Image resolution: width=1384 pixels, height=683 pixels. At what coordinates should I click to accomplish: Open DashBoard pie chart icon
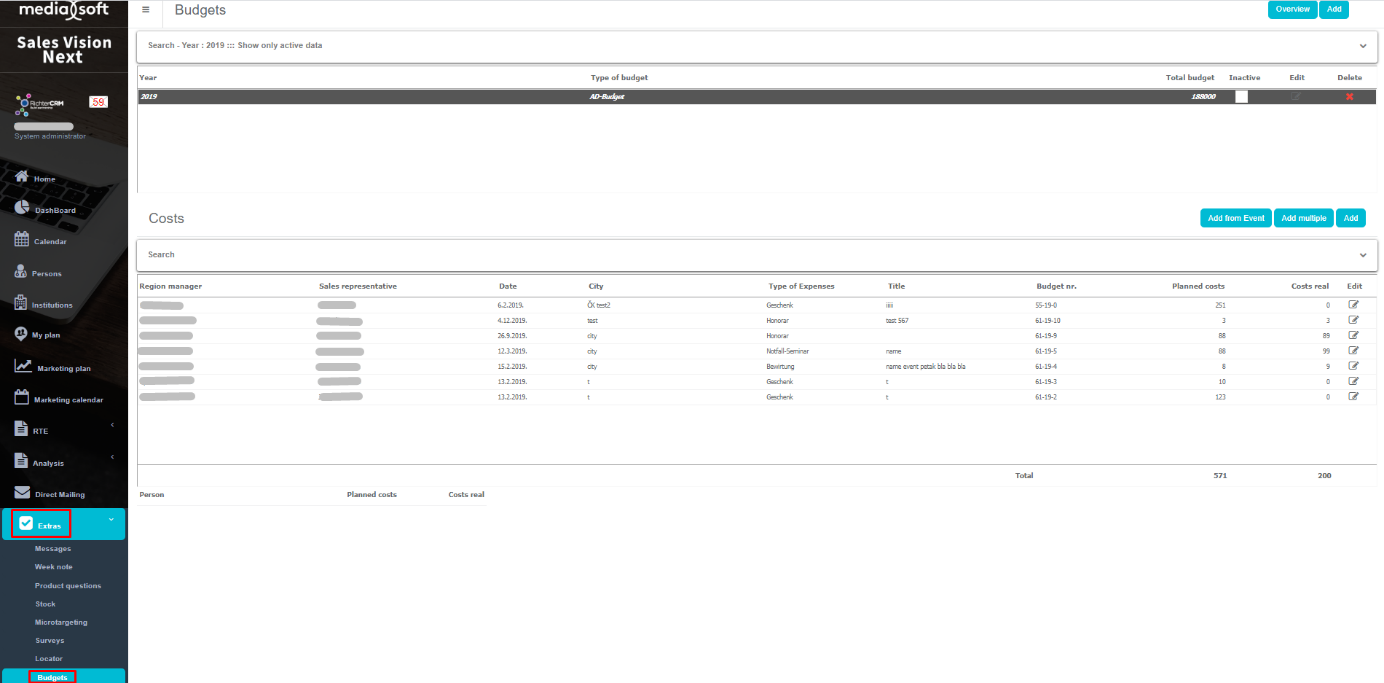coord(21,209)
